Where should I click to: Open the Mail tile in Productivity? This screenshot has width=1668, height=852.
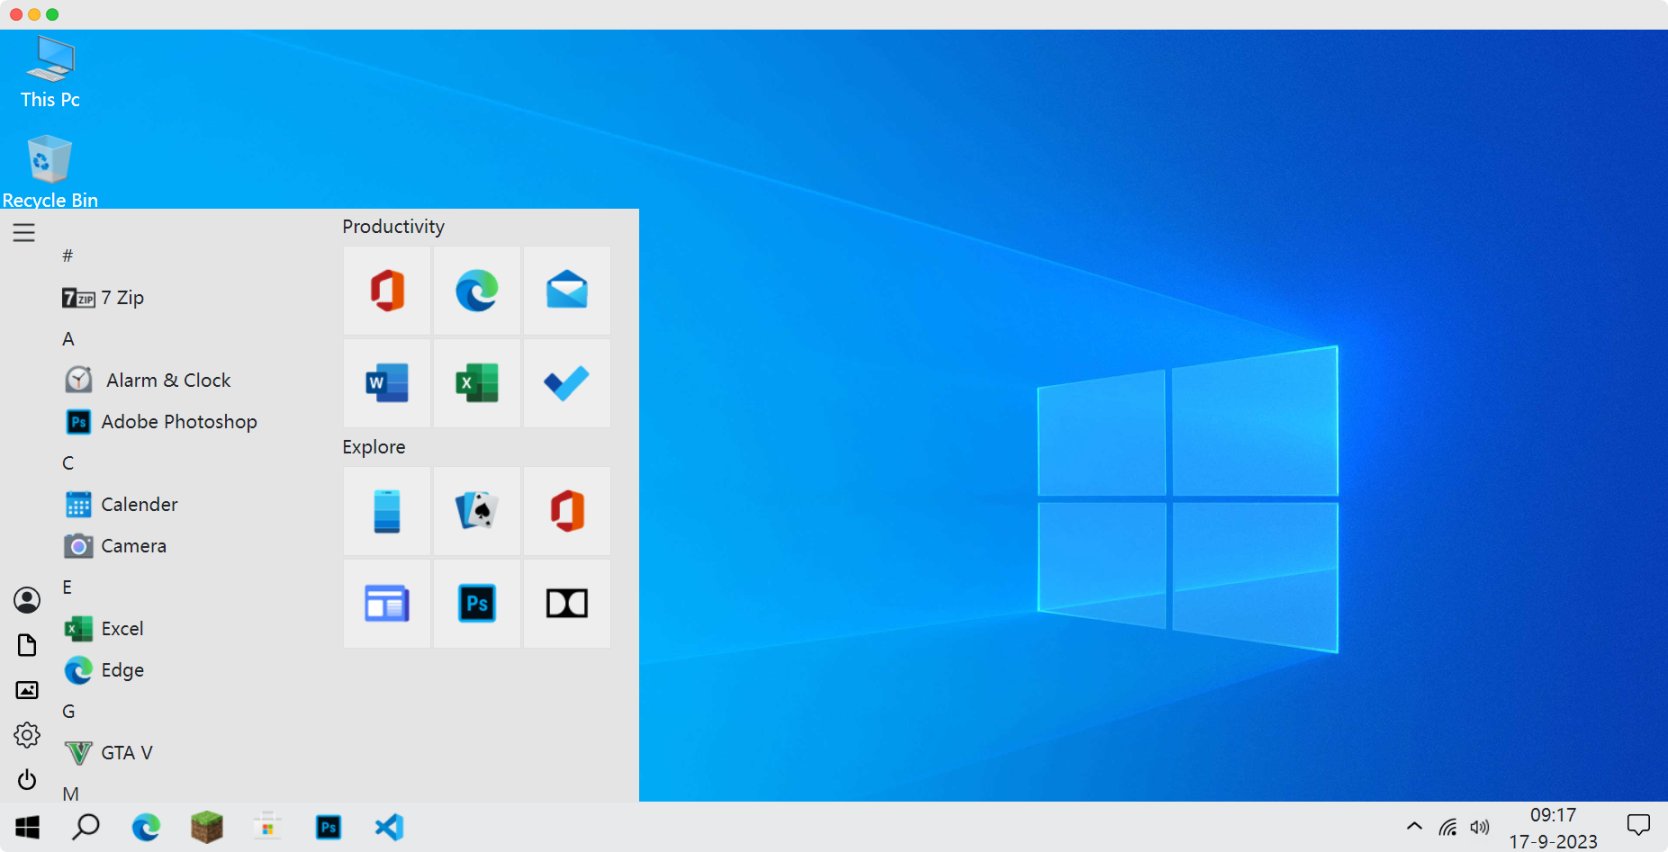[567, 291]
